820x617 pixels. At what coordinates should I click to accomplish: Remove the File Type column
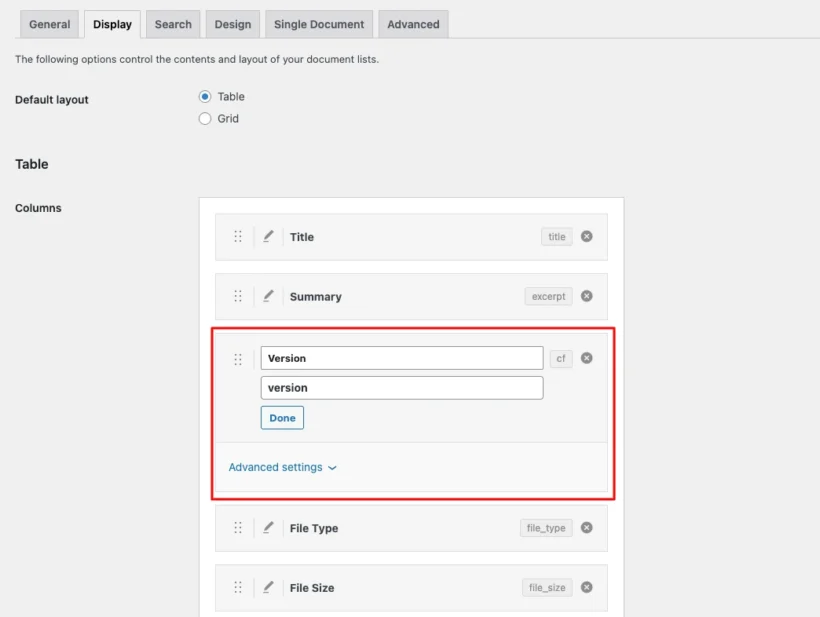click(586, 528)
